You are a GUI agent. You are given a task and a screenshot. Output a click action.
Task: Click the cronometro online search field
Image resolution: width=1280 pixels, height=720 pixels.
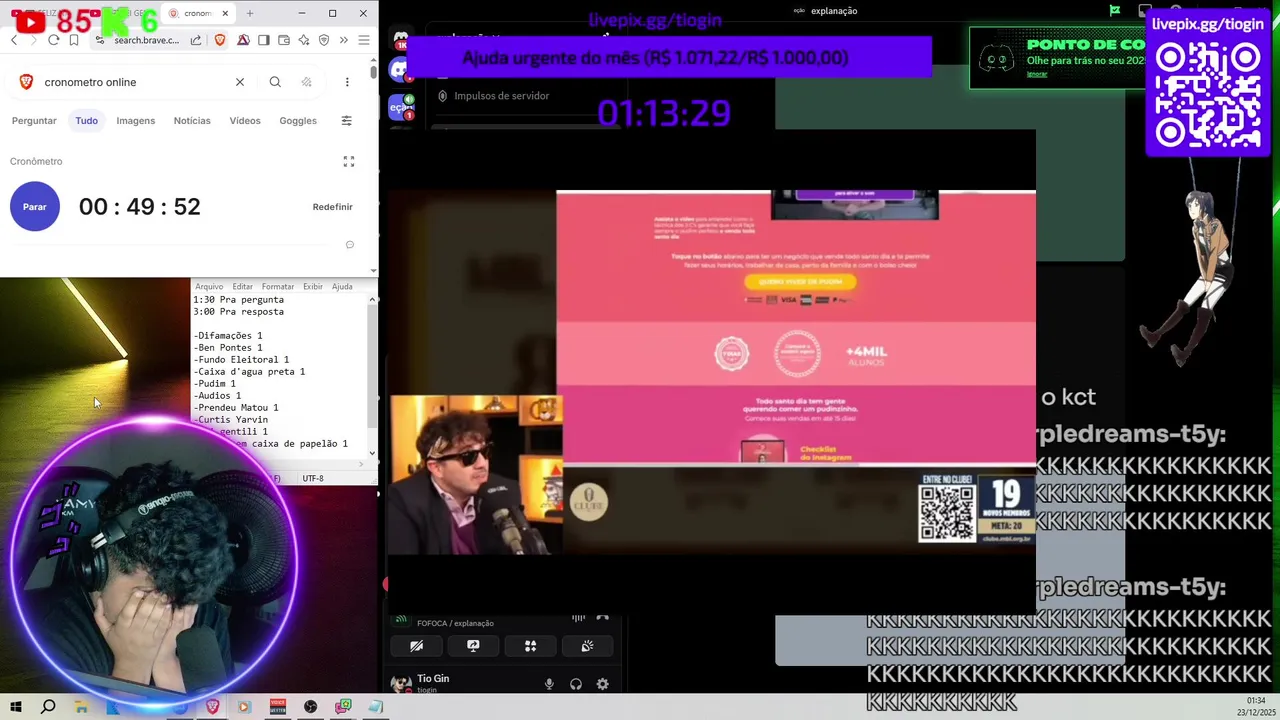click(x=135, y=82)
